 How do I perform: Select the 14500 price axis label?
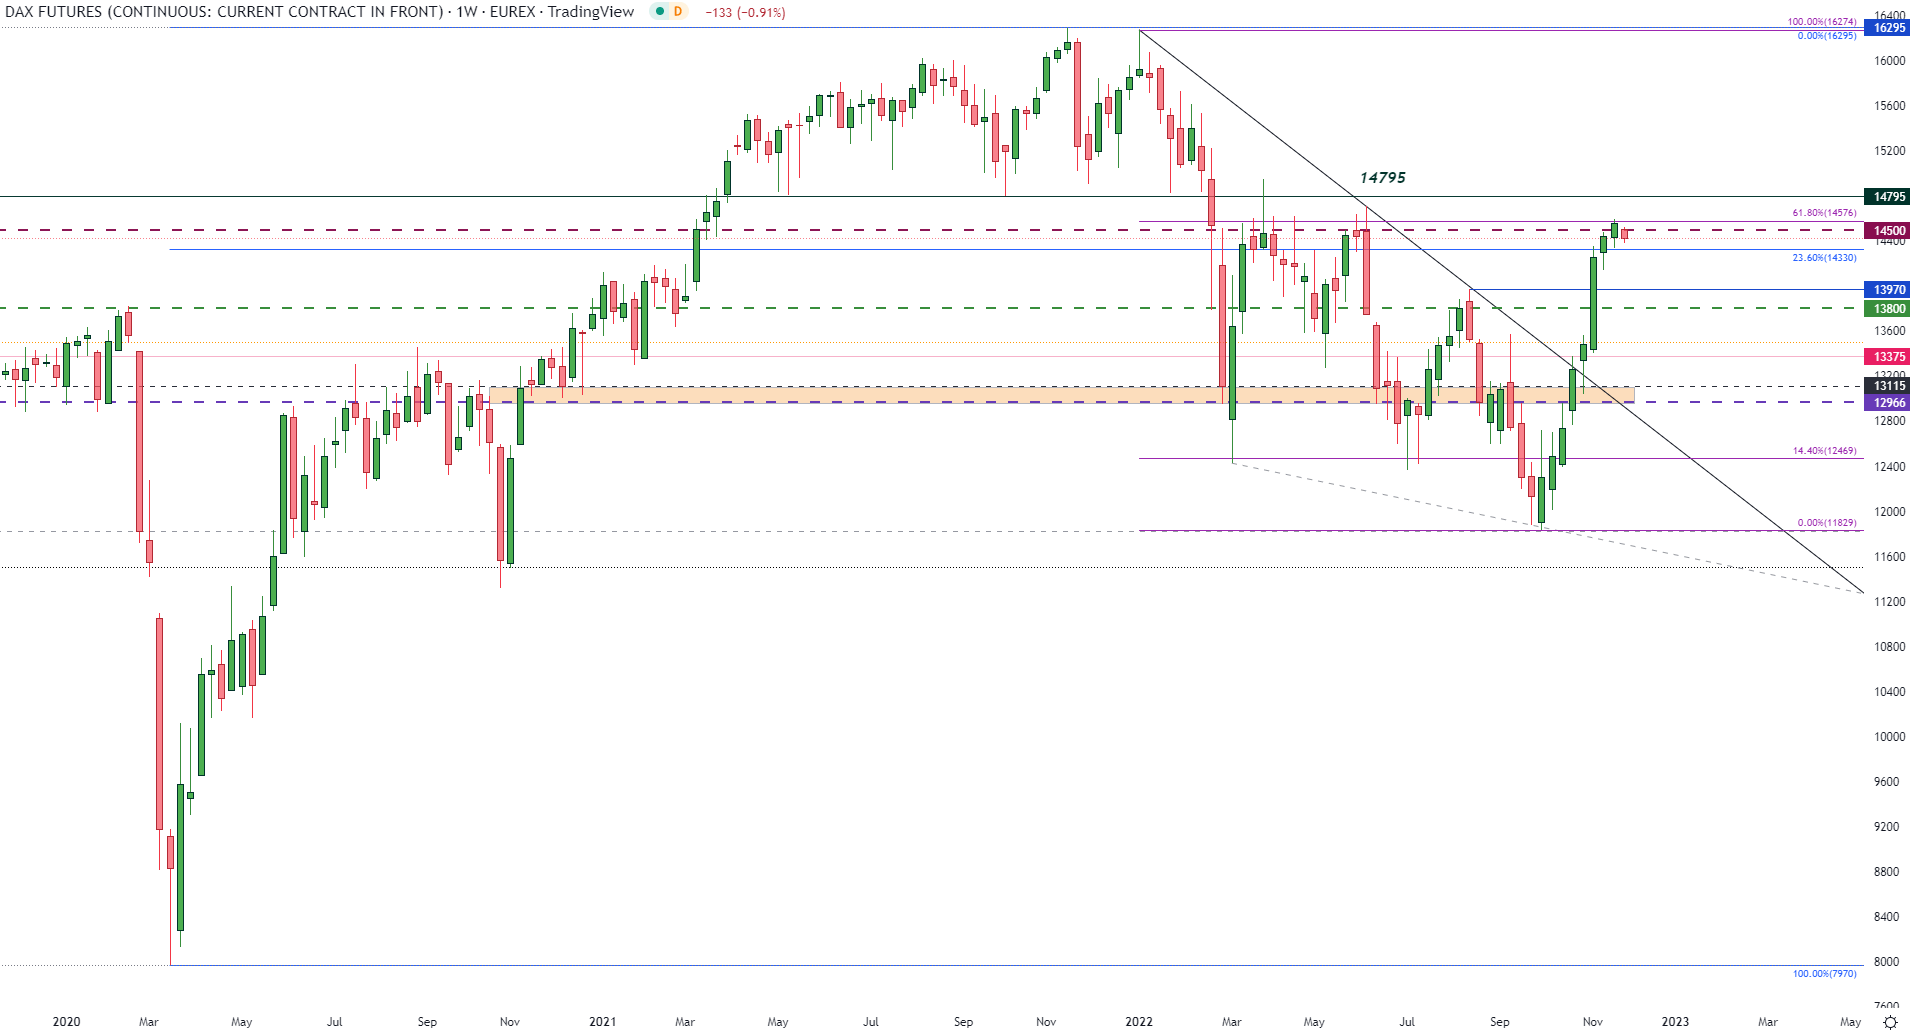(x=1887, y=231)
